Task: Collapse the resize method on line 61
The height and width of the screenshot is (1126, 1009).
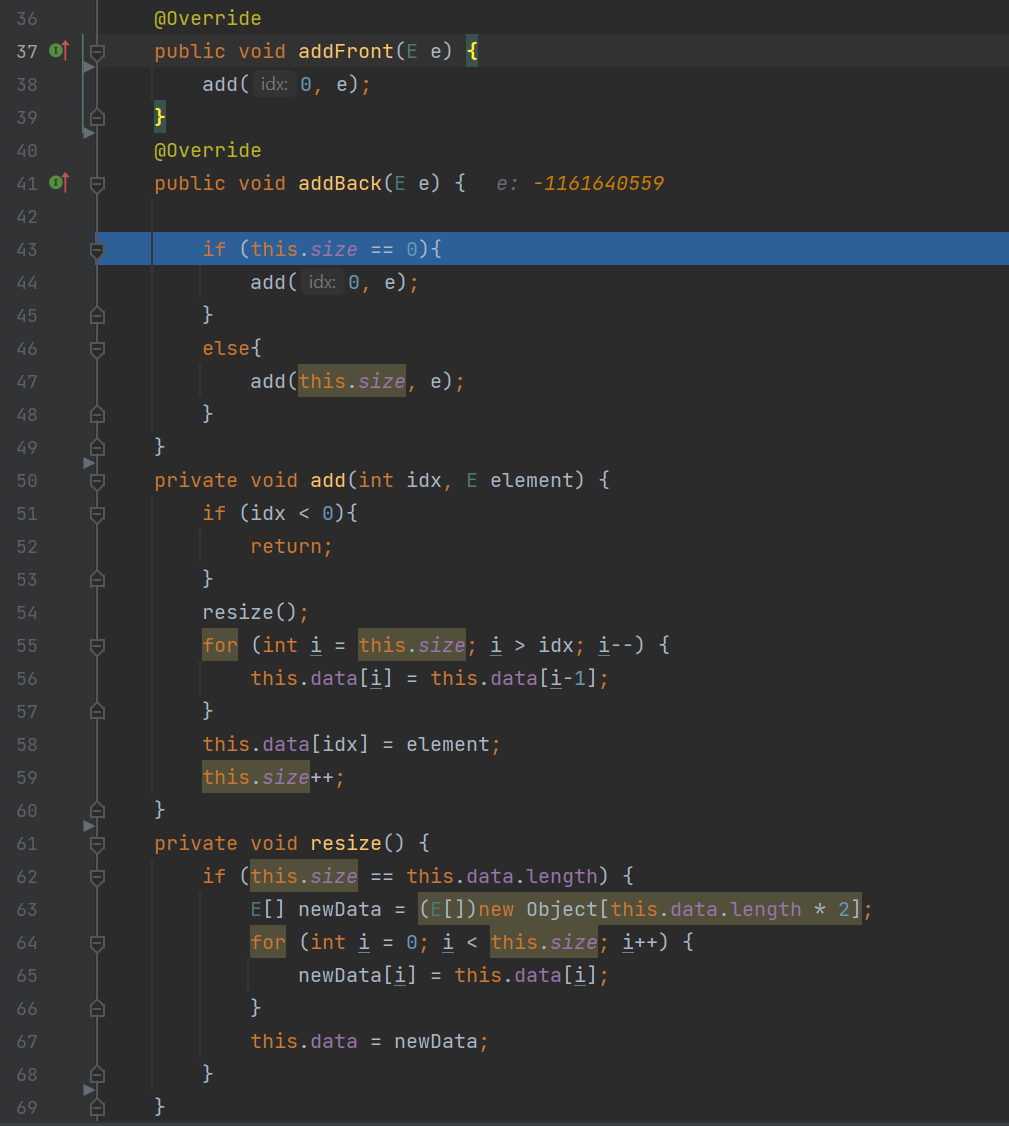Action: [x=97, y=844]
